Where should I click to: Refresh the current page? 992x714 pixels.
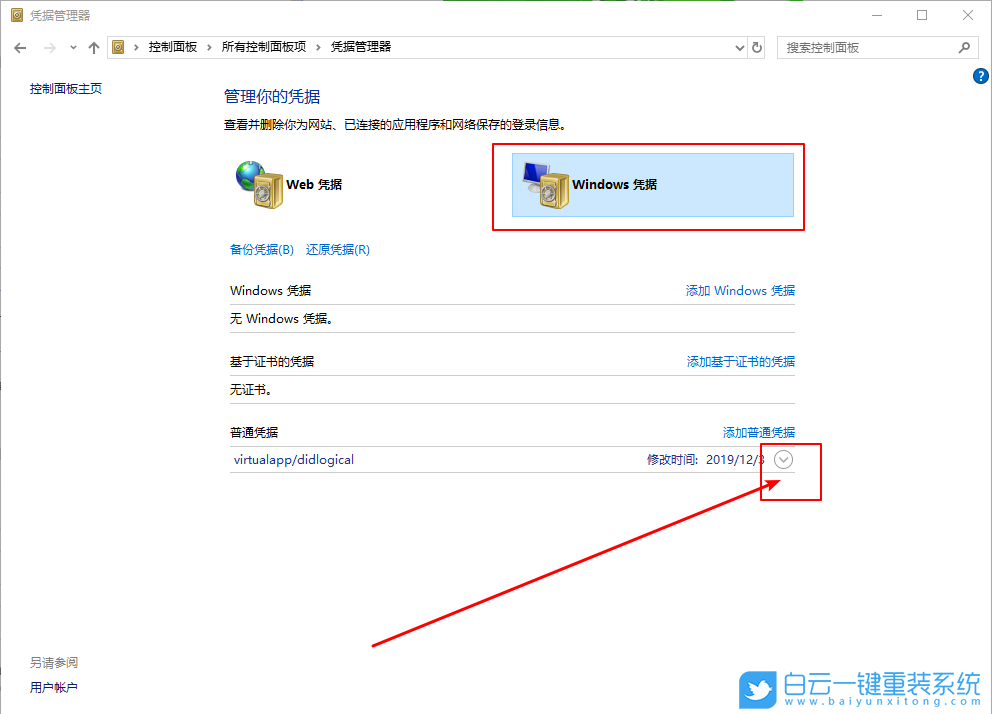tap(757, 47)
